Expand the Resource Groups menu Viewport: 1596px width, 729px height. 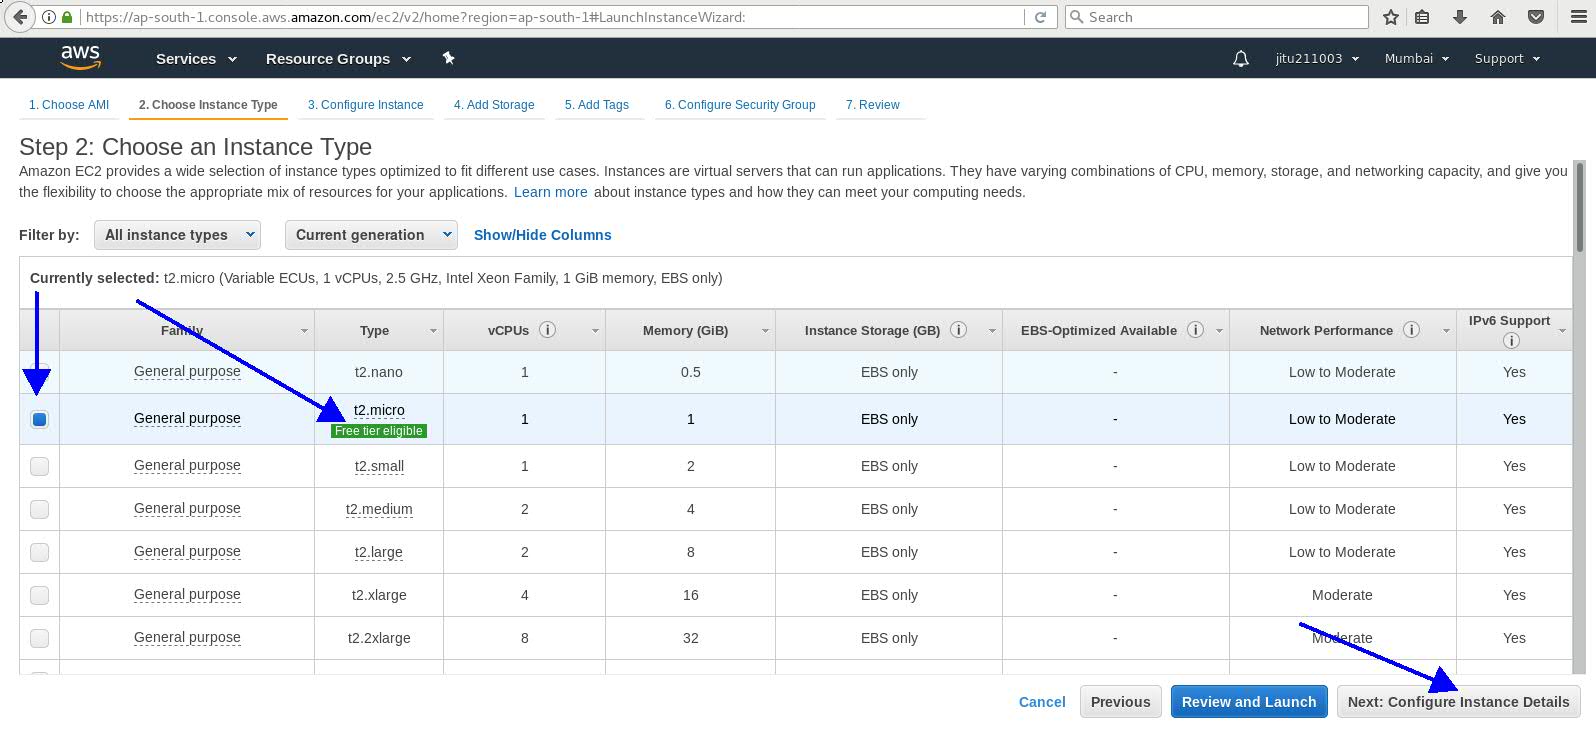click(338, 59)
